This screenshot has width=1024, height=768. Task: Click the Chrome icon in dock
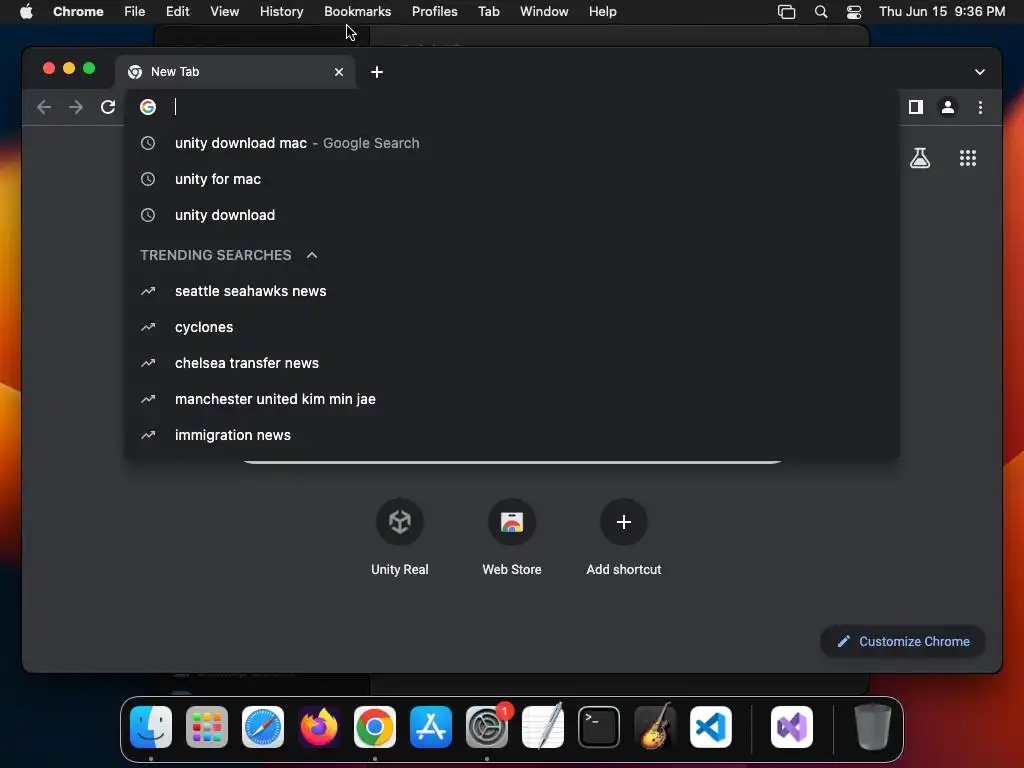375,727
